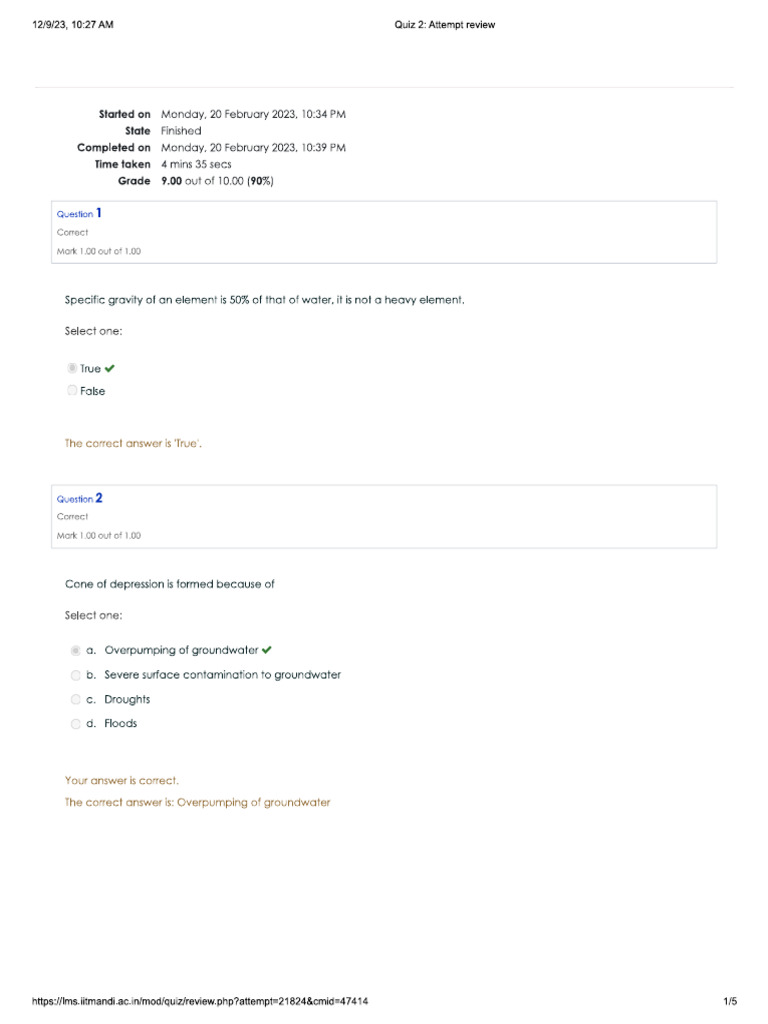Open the Question 2 heading link
The width and height of the screenshot is (768, 1024).
click(x=79, y=498)
